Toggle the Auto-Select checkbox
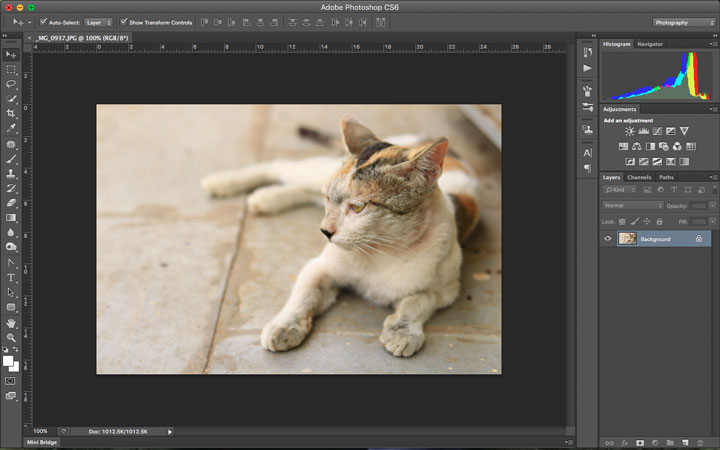The image size is (720, 450). click(x=43, y=21)
